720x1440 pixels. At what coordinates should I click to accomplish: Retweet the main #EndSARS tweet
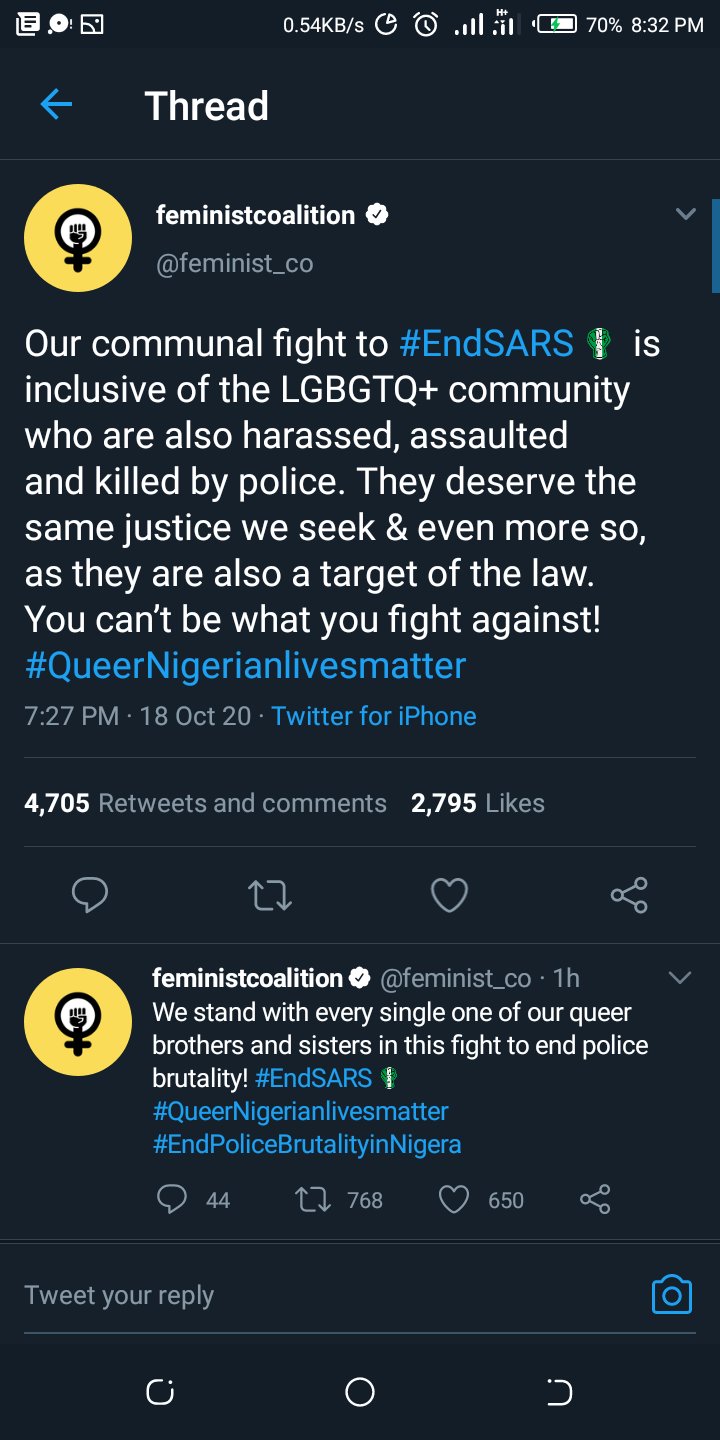click(x=269, y=895)
